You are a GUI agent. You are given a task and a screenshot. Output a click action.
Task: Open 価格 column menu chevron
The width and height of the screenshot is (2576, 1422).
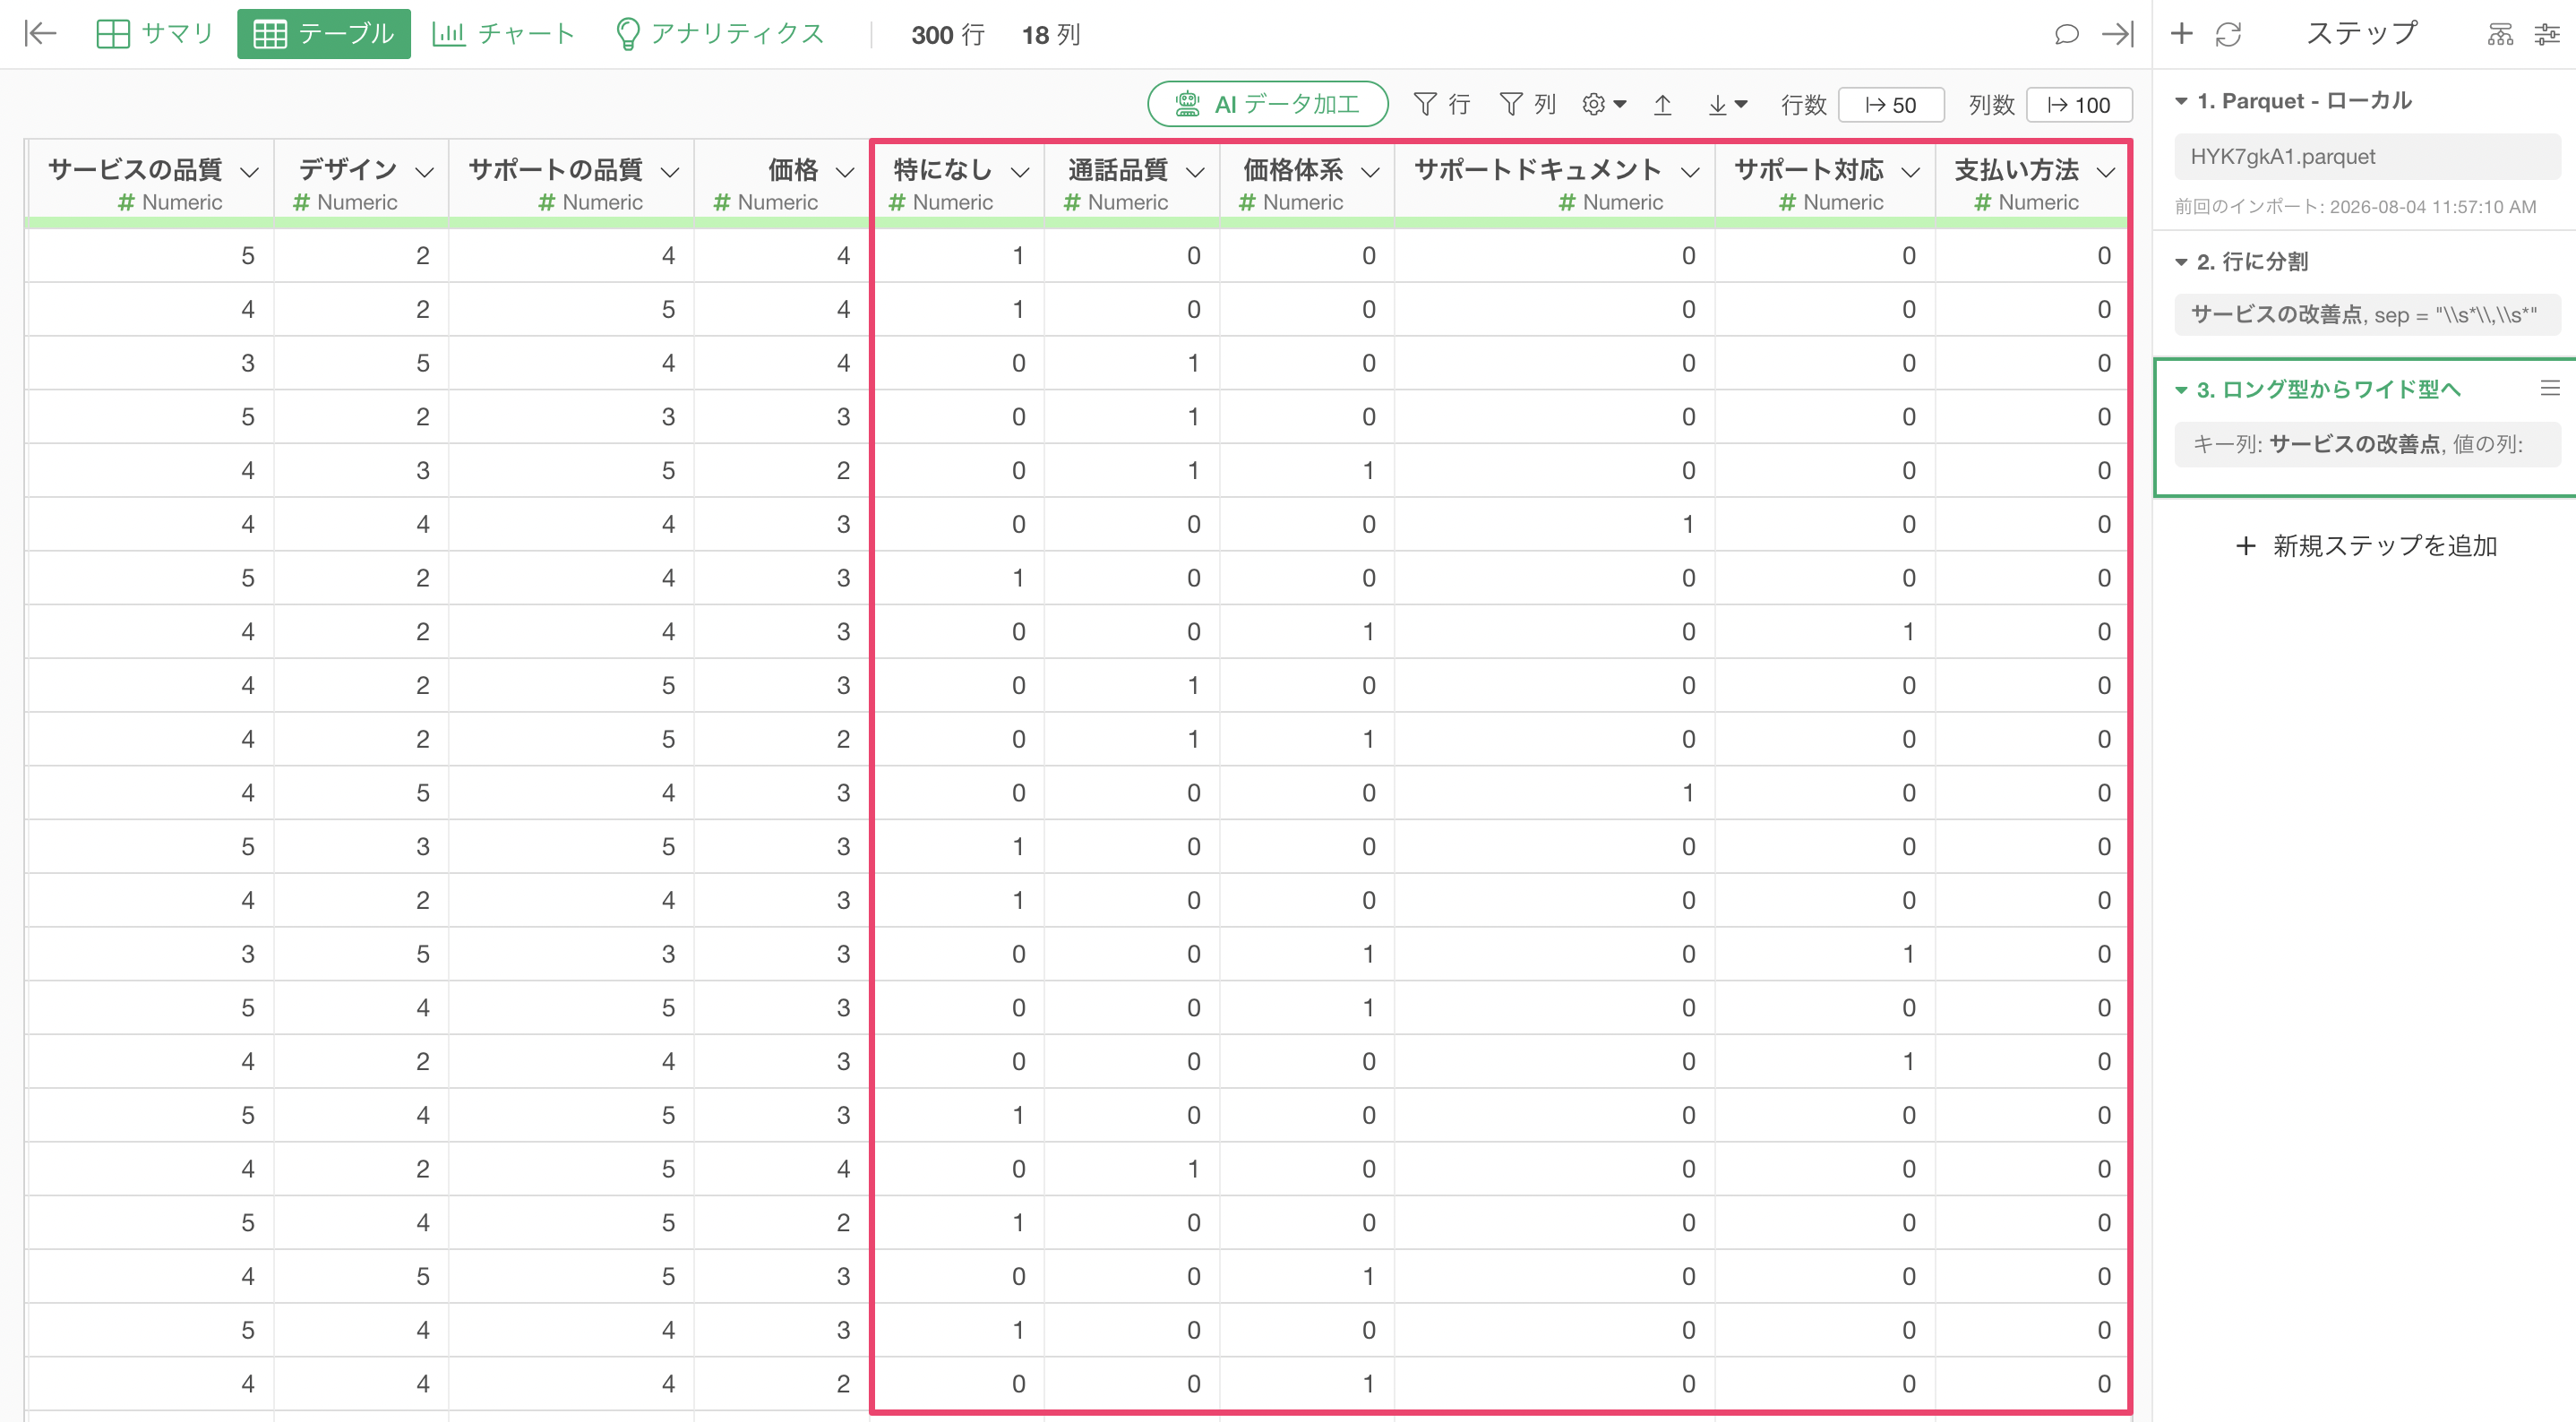click(x=845, y=172)
